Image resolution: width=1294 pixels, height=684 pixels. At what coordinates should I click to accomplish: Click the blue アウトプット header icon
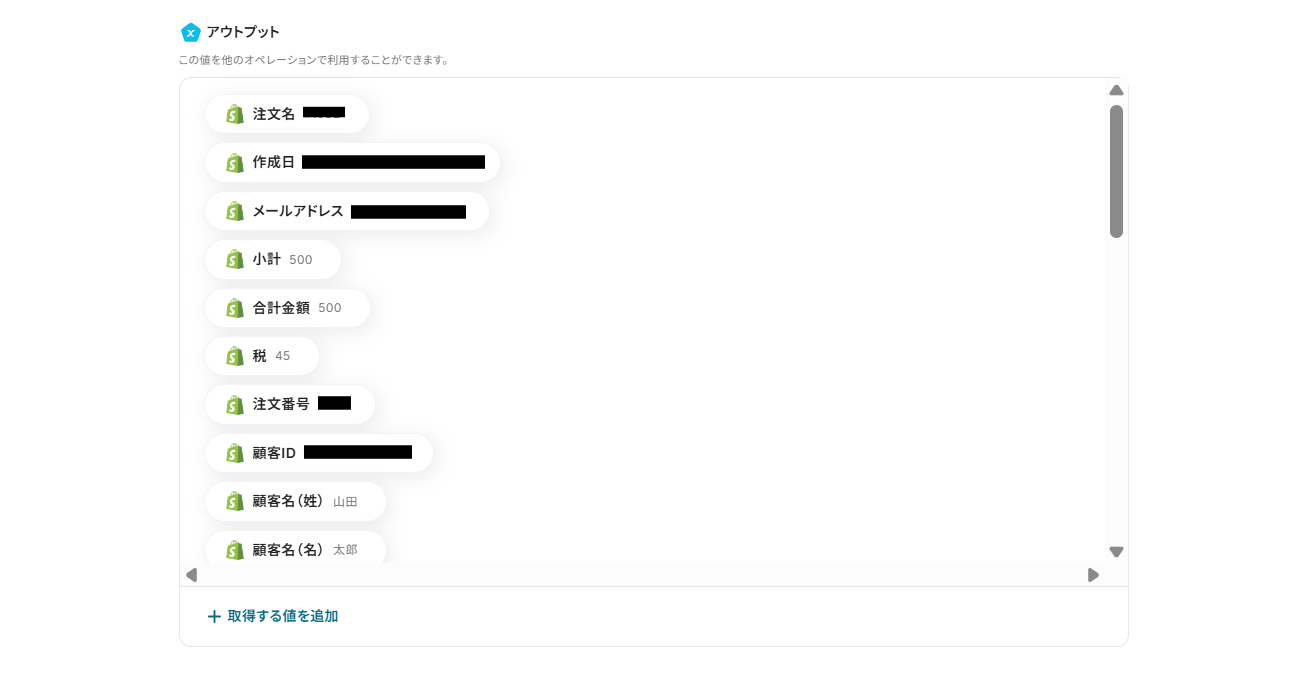click(191, 32)
